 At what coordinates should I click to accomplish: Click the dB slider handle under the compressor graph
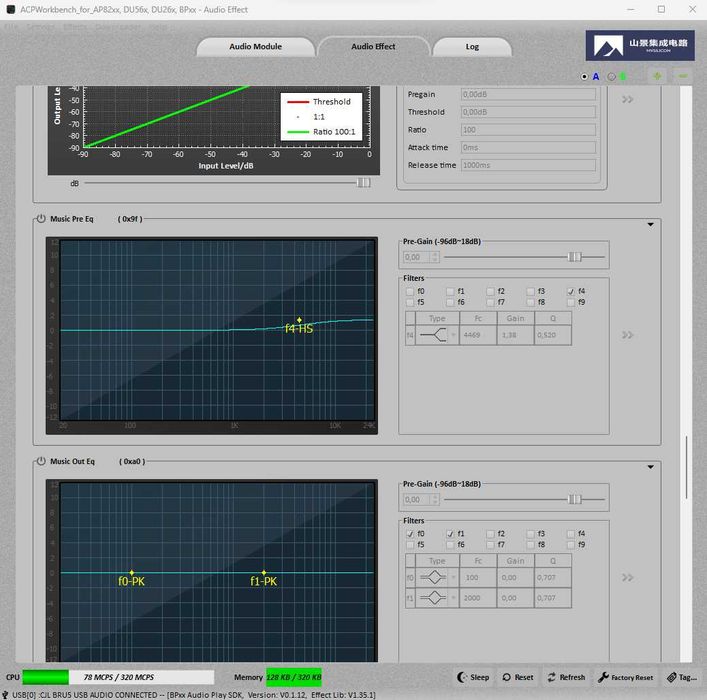[x=363, y=183]
